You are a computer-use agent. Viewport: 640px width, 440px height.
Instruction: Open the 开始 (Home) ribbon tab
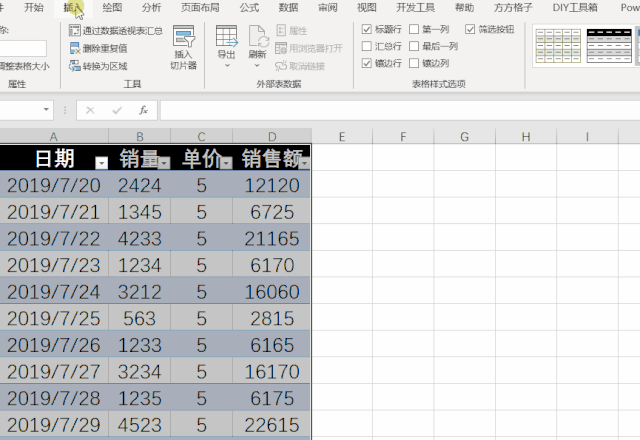point(34,7)
